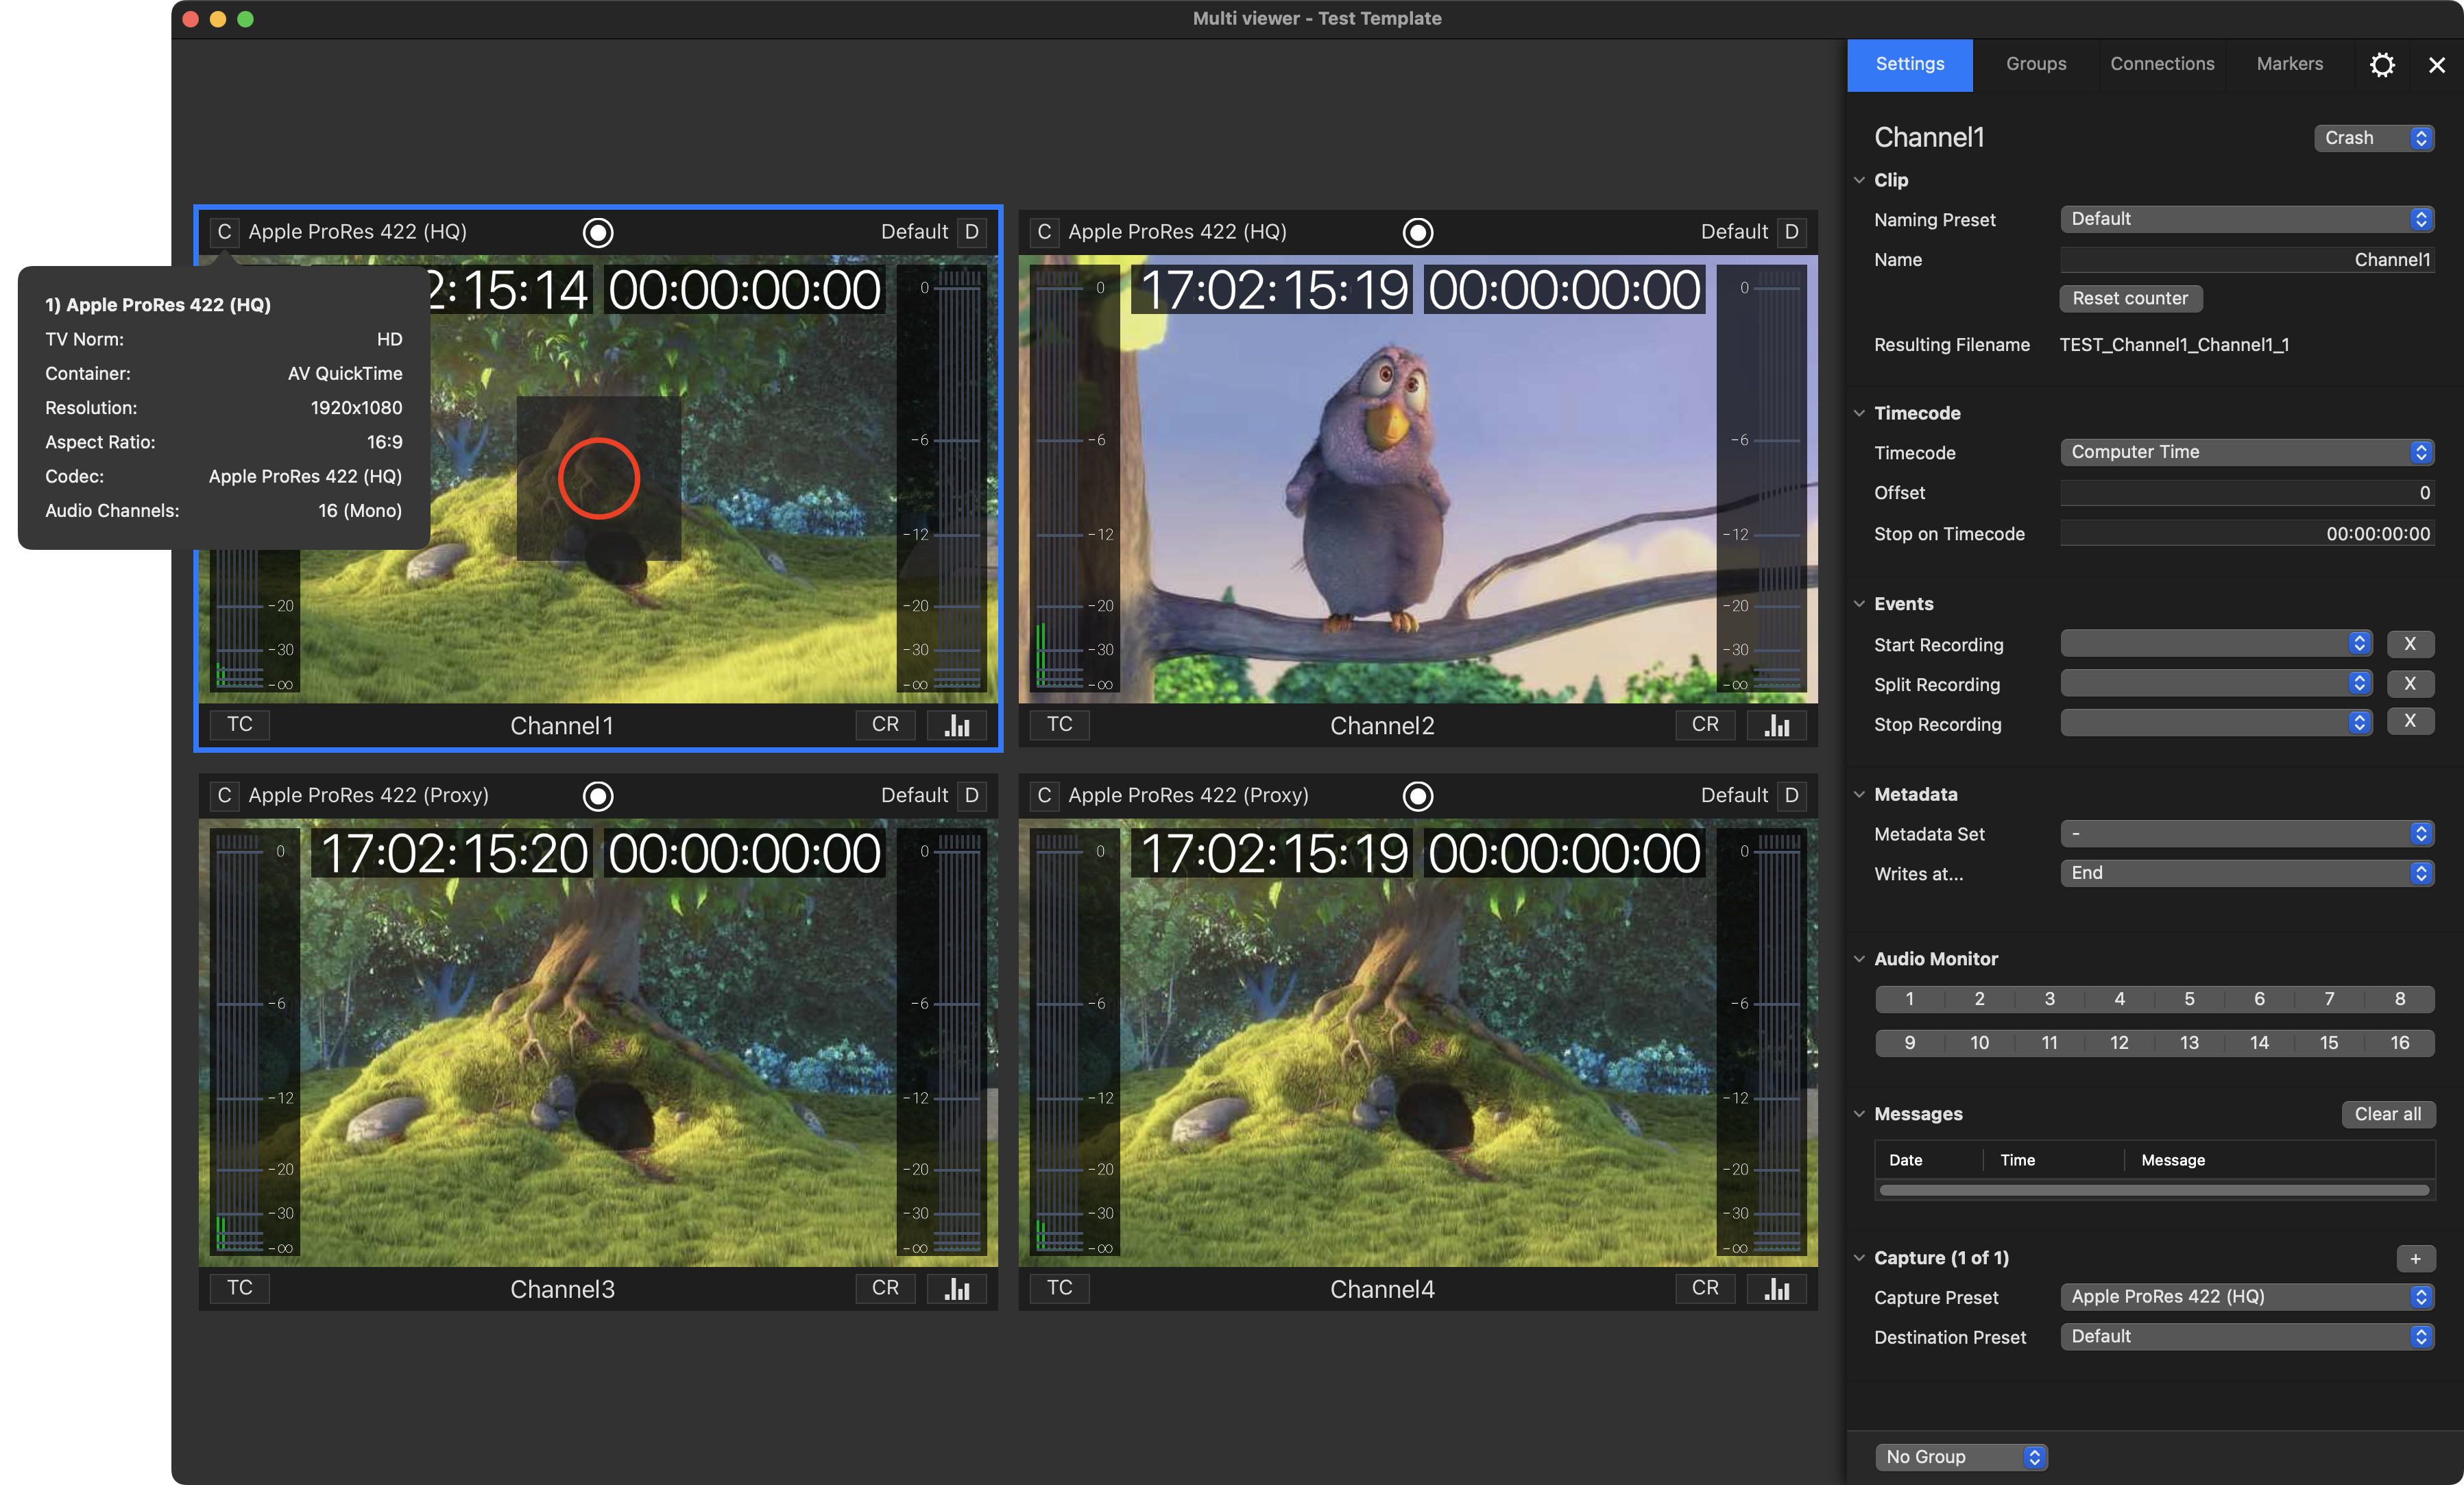The width and height of the screenshot is (2464, 1485).
Task: Collapse the Timecode section
Action: point(1859,413)
